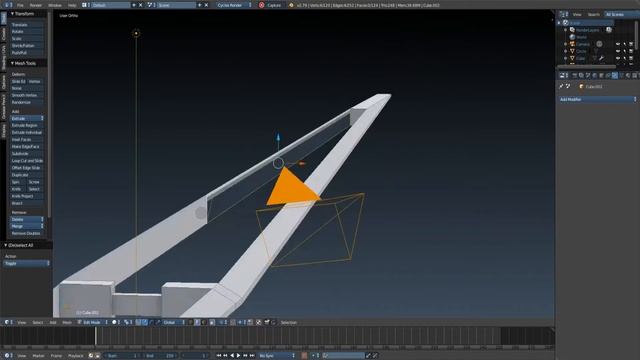This screenshot has width=640, height=360.
Task: Click the RenderLayers icon in outliner
Action: pyautogui.click(x=572, y=30)
